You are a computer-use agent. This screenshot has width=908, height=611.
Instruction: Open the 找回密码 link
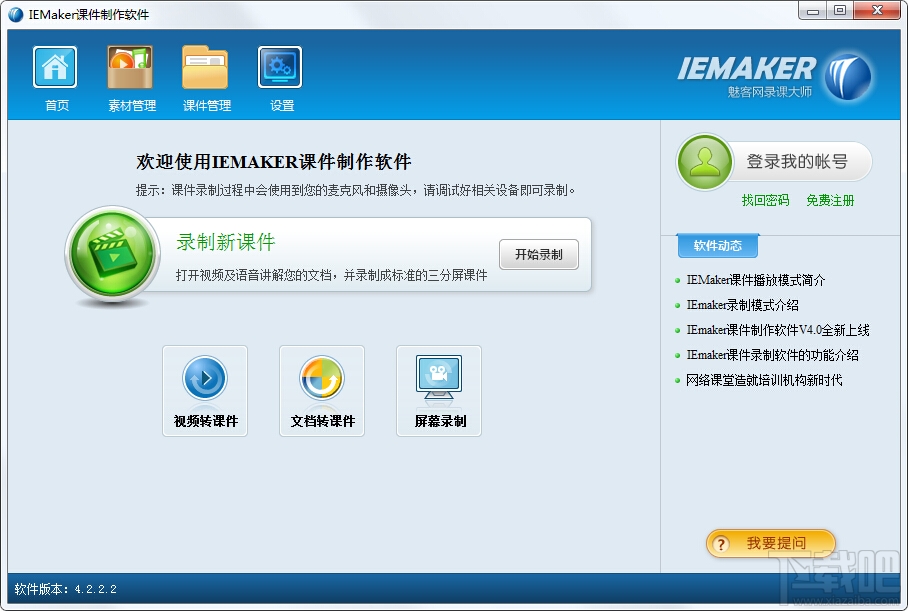(x=765, y=200)
